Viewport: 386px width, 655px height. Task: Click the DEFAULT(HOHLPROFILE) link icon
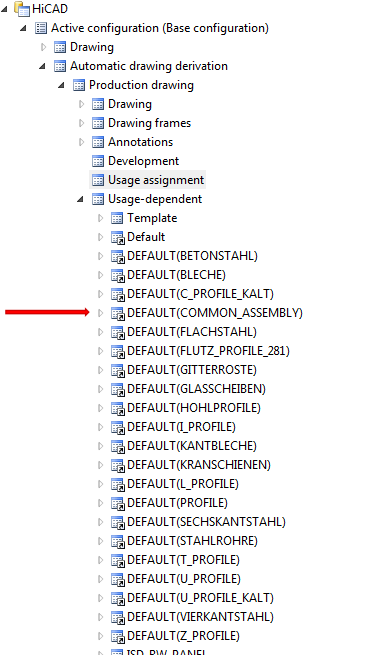[118, 409]
